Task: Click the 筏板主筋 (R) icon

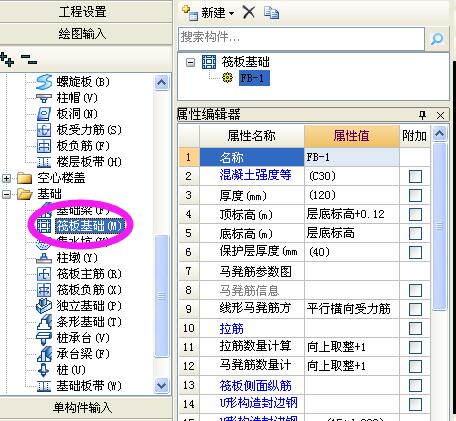Action: 44,274
